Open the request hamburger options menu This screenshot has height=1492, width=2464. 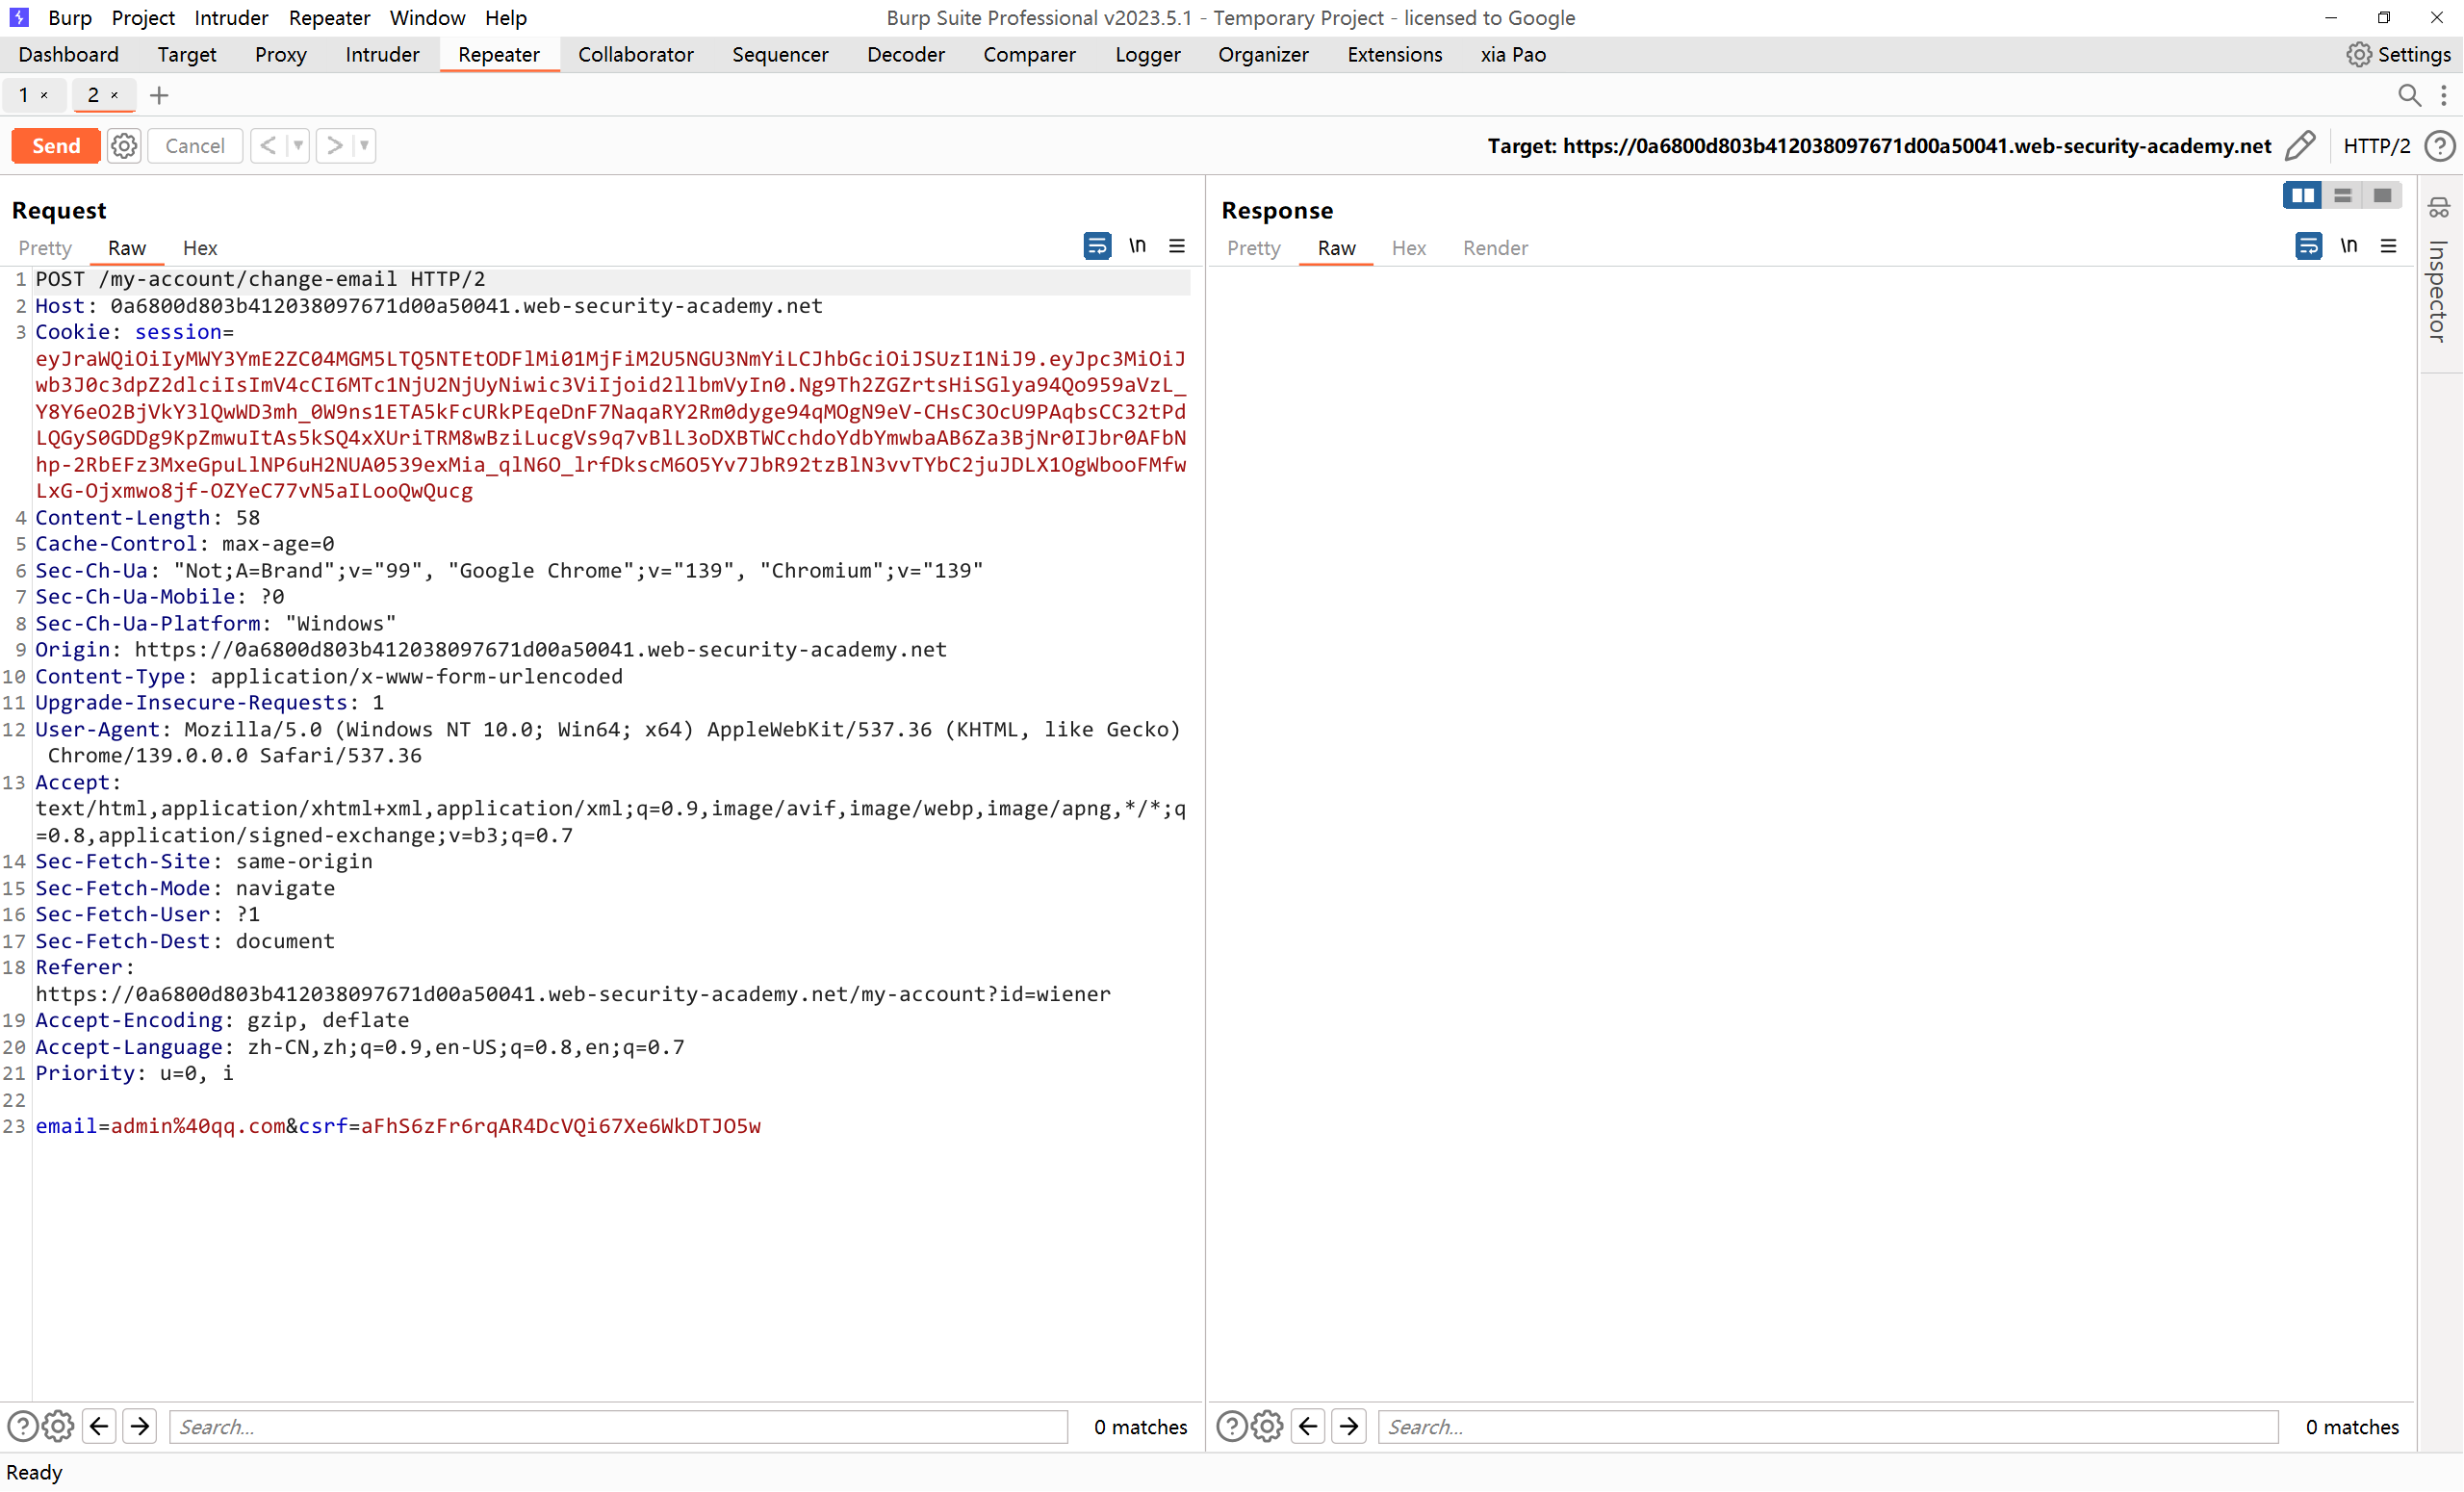tap(1177, 246)
